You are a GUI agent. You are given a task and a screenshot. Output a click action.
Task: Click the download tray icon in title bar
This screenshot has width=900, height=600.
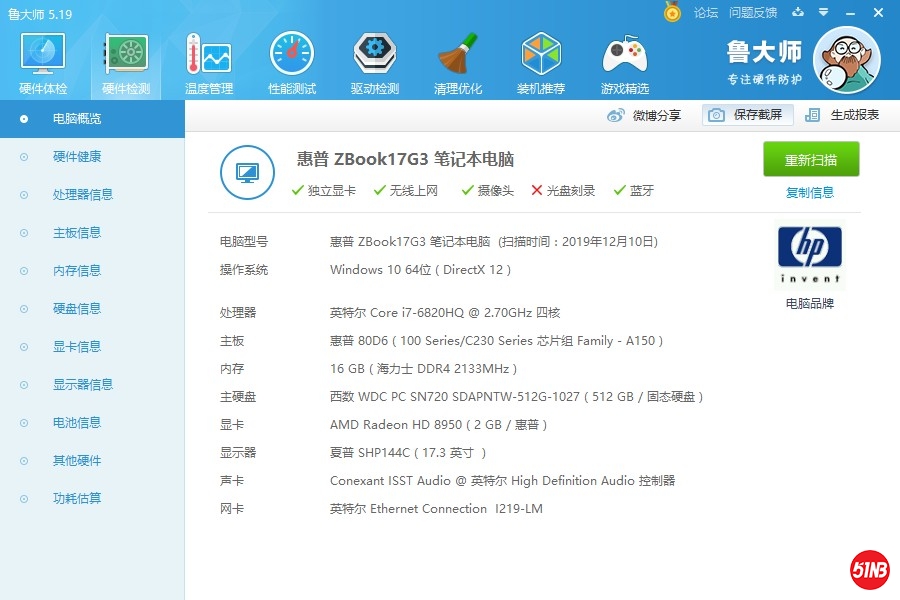point(797,12)
